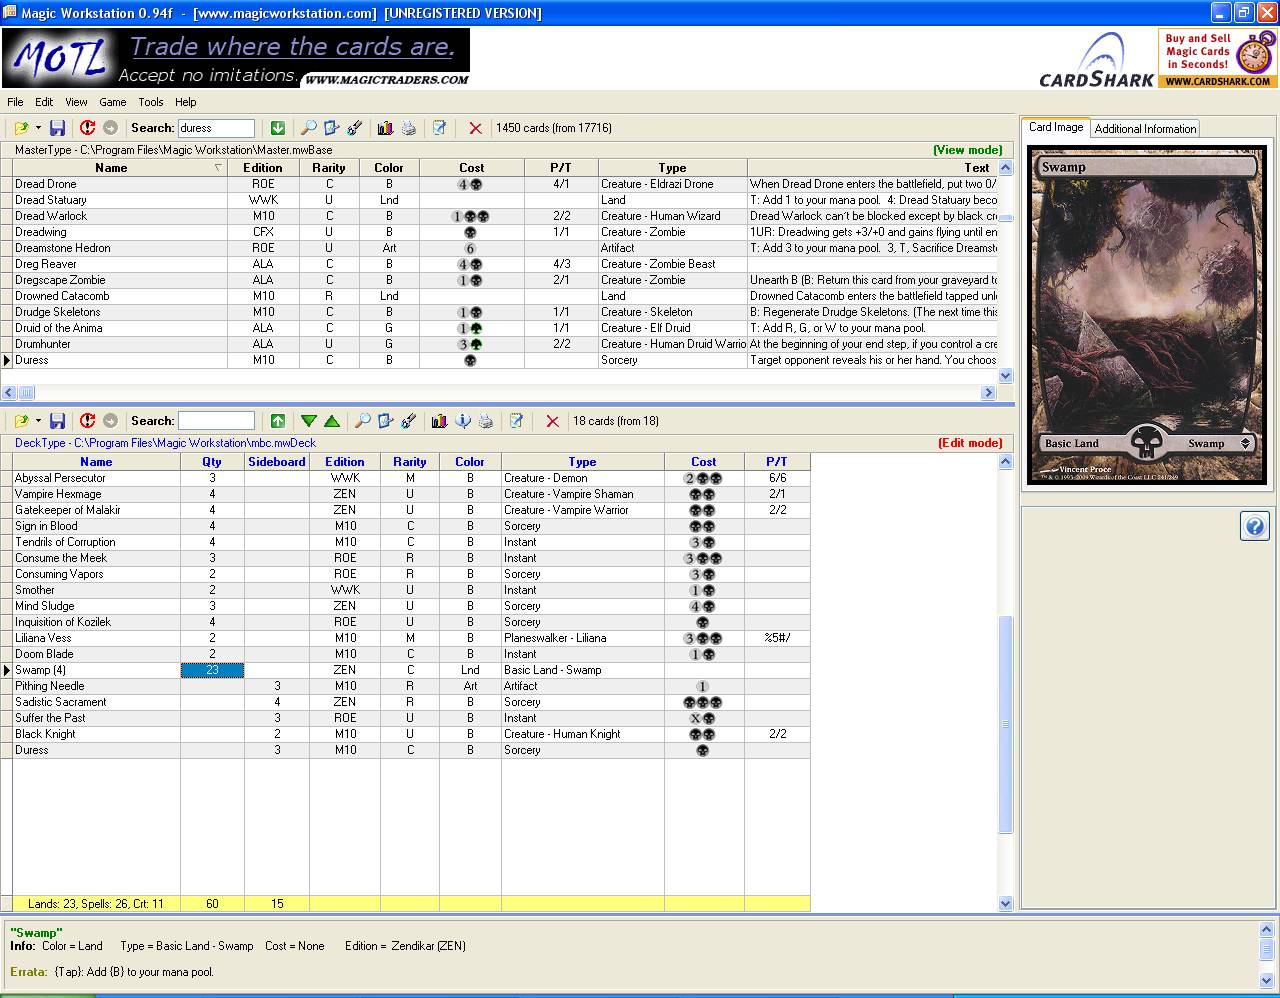Save the deck with deck toolbar floppy icon
The image size is (1280, 998).
point(57,421)
